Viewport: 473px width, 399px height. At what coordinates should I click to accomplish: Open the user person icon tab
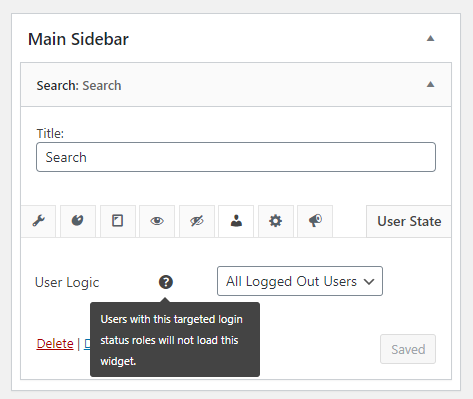coord(236,221)
